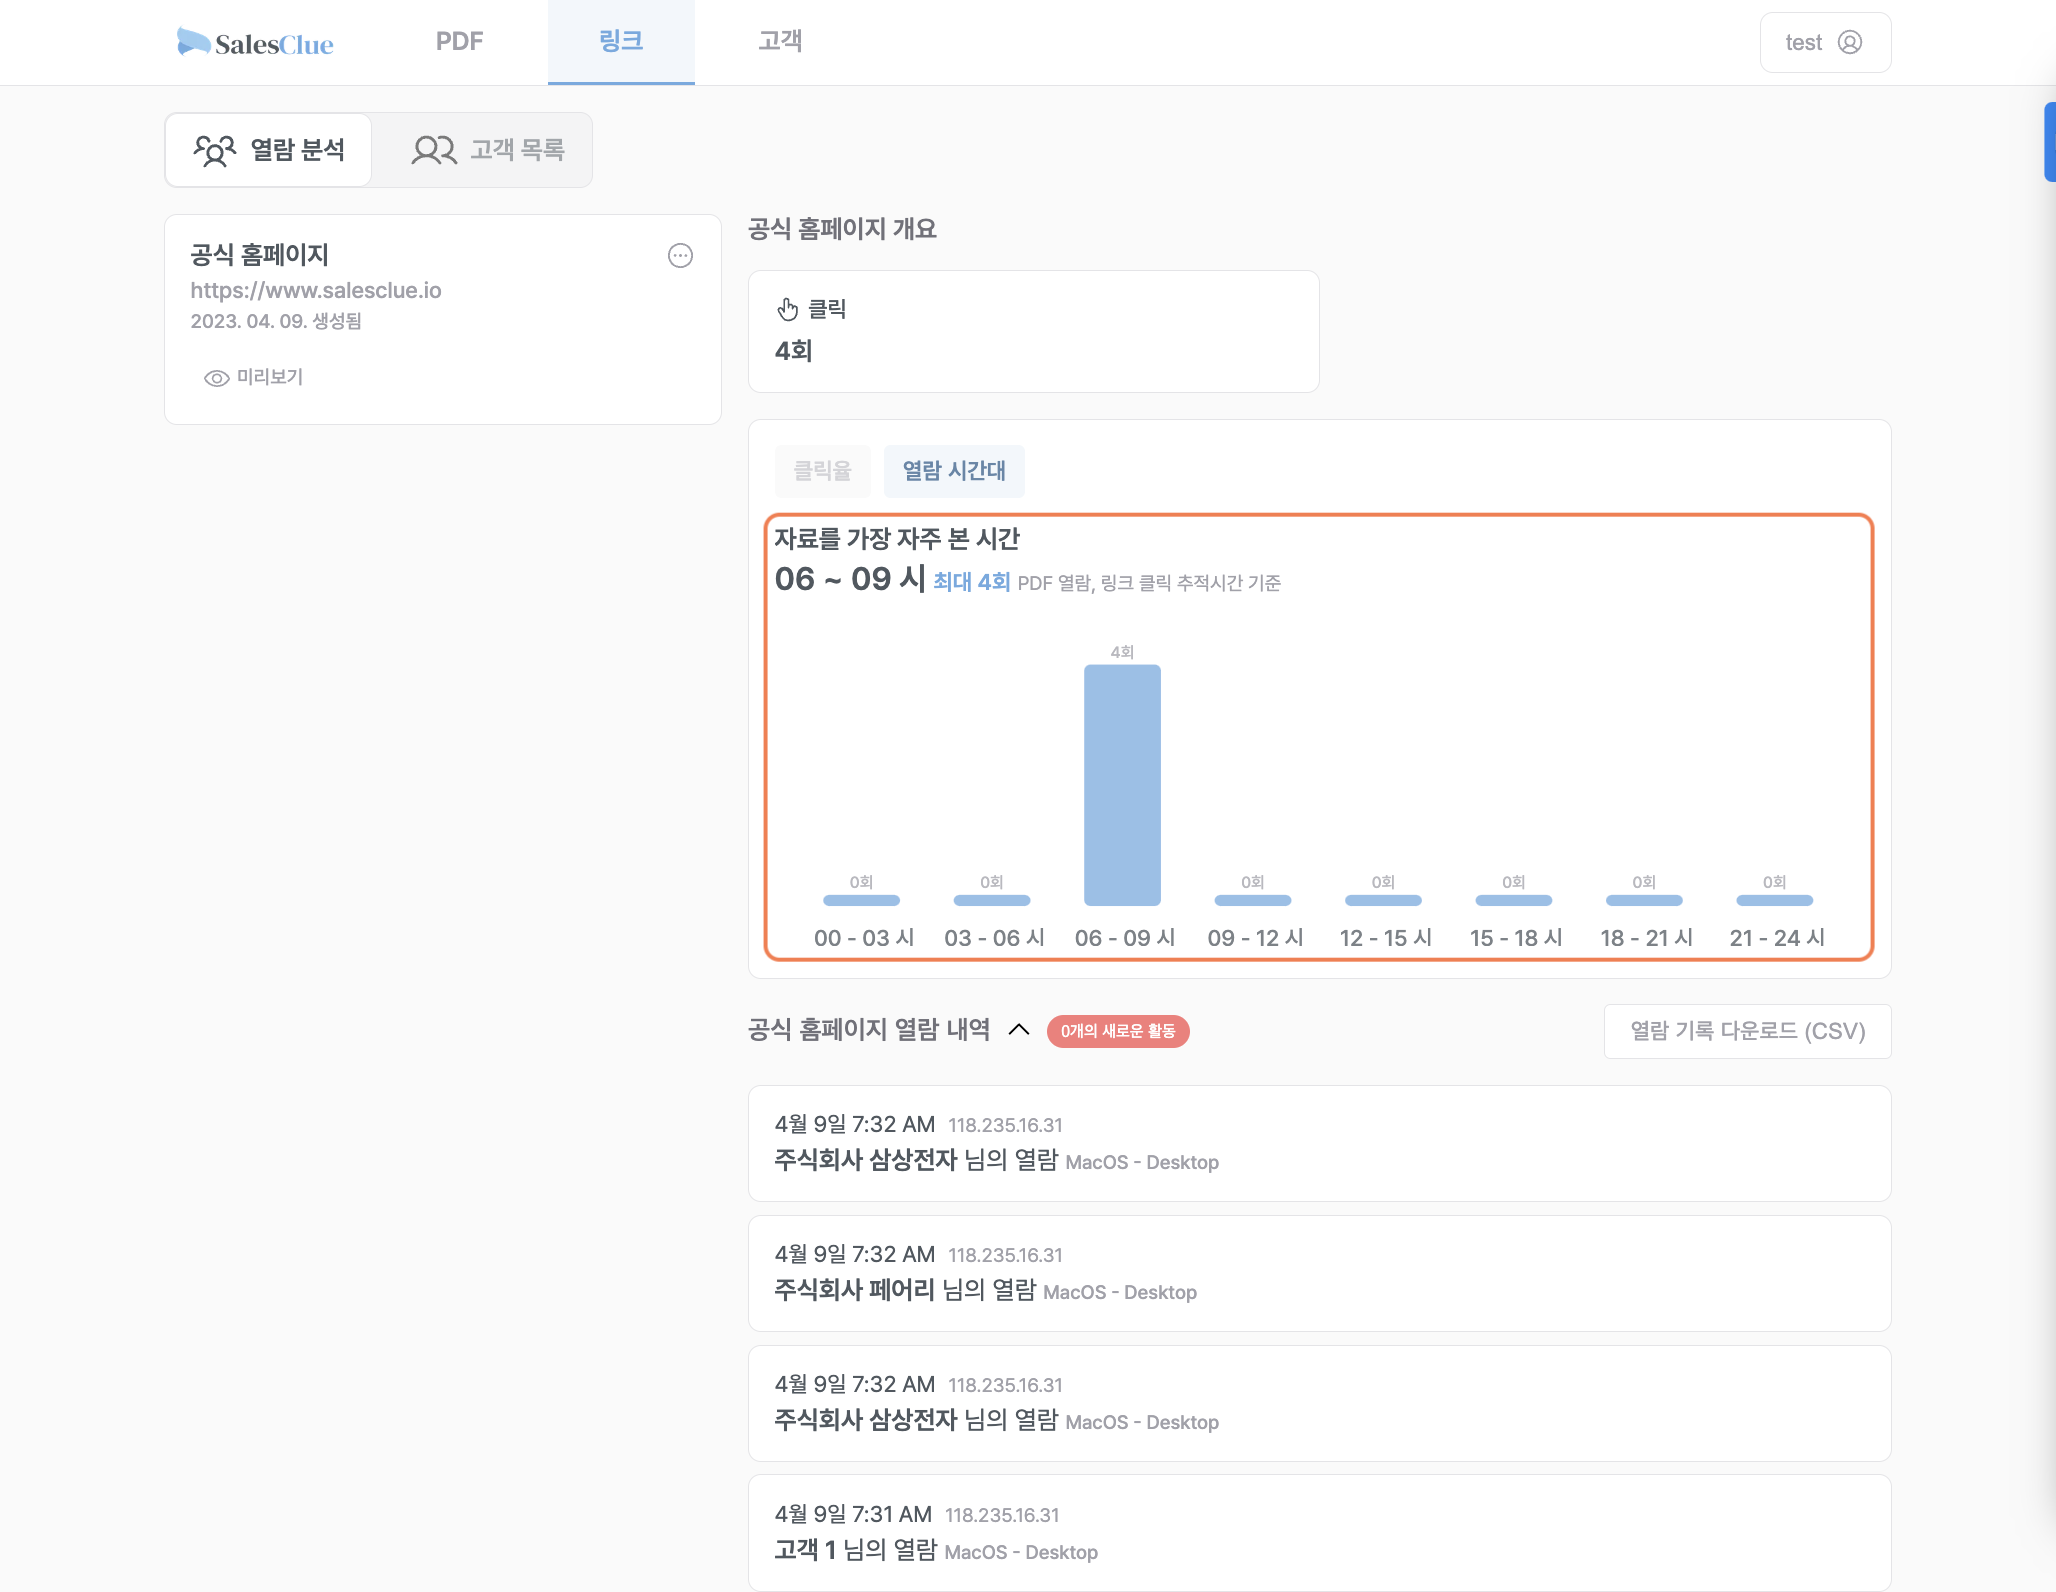Click the page scrollbar thumb on right edge
Viewport: 2056px width, 1592px height.
(x=2049, y=142)
